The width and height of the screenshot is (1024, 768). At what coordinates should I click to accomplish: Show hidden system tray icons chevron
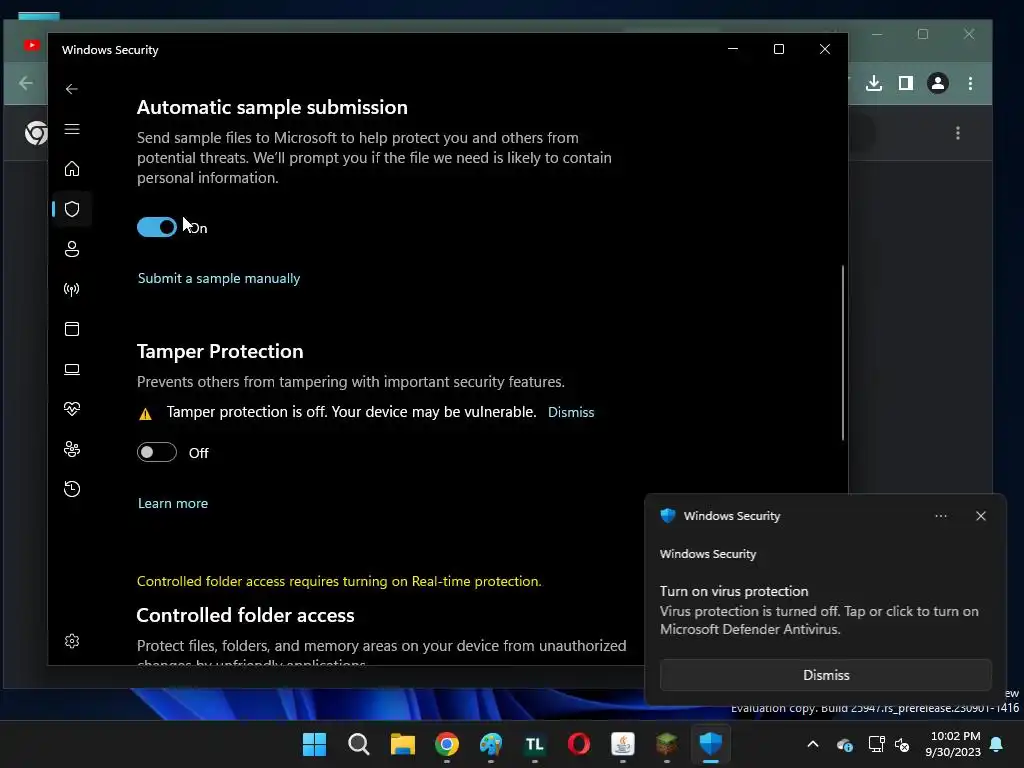pos(813,744)
